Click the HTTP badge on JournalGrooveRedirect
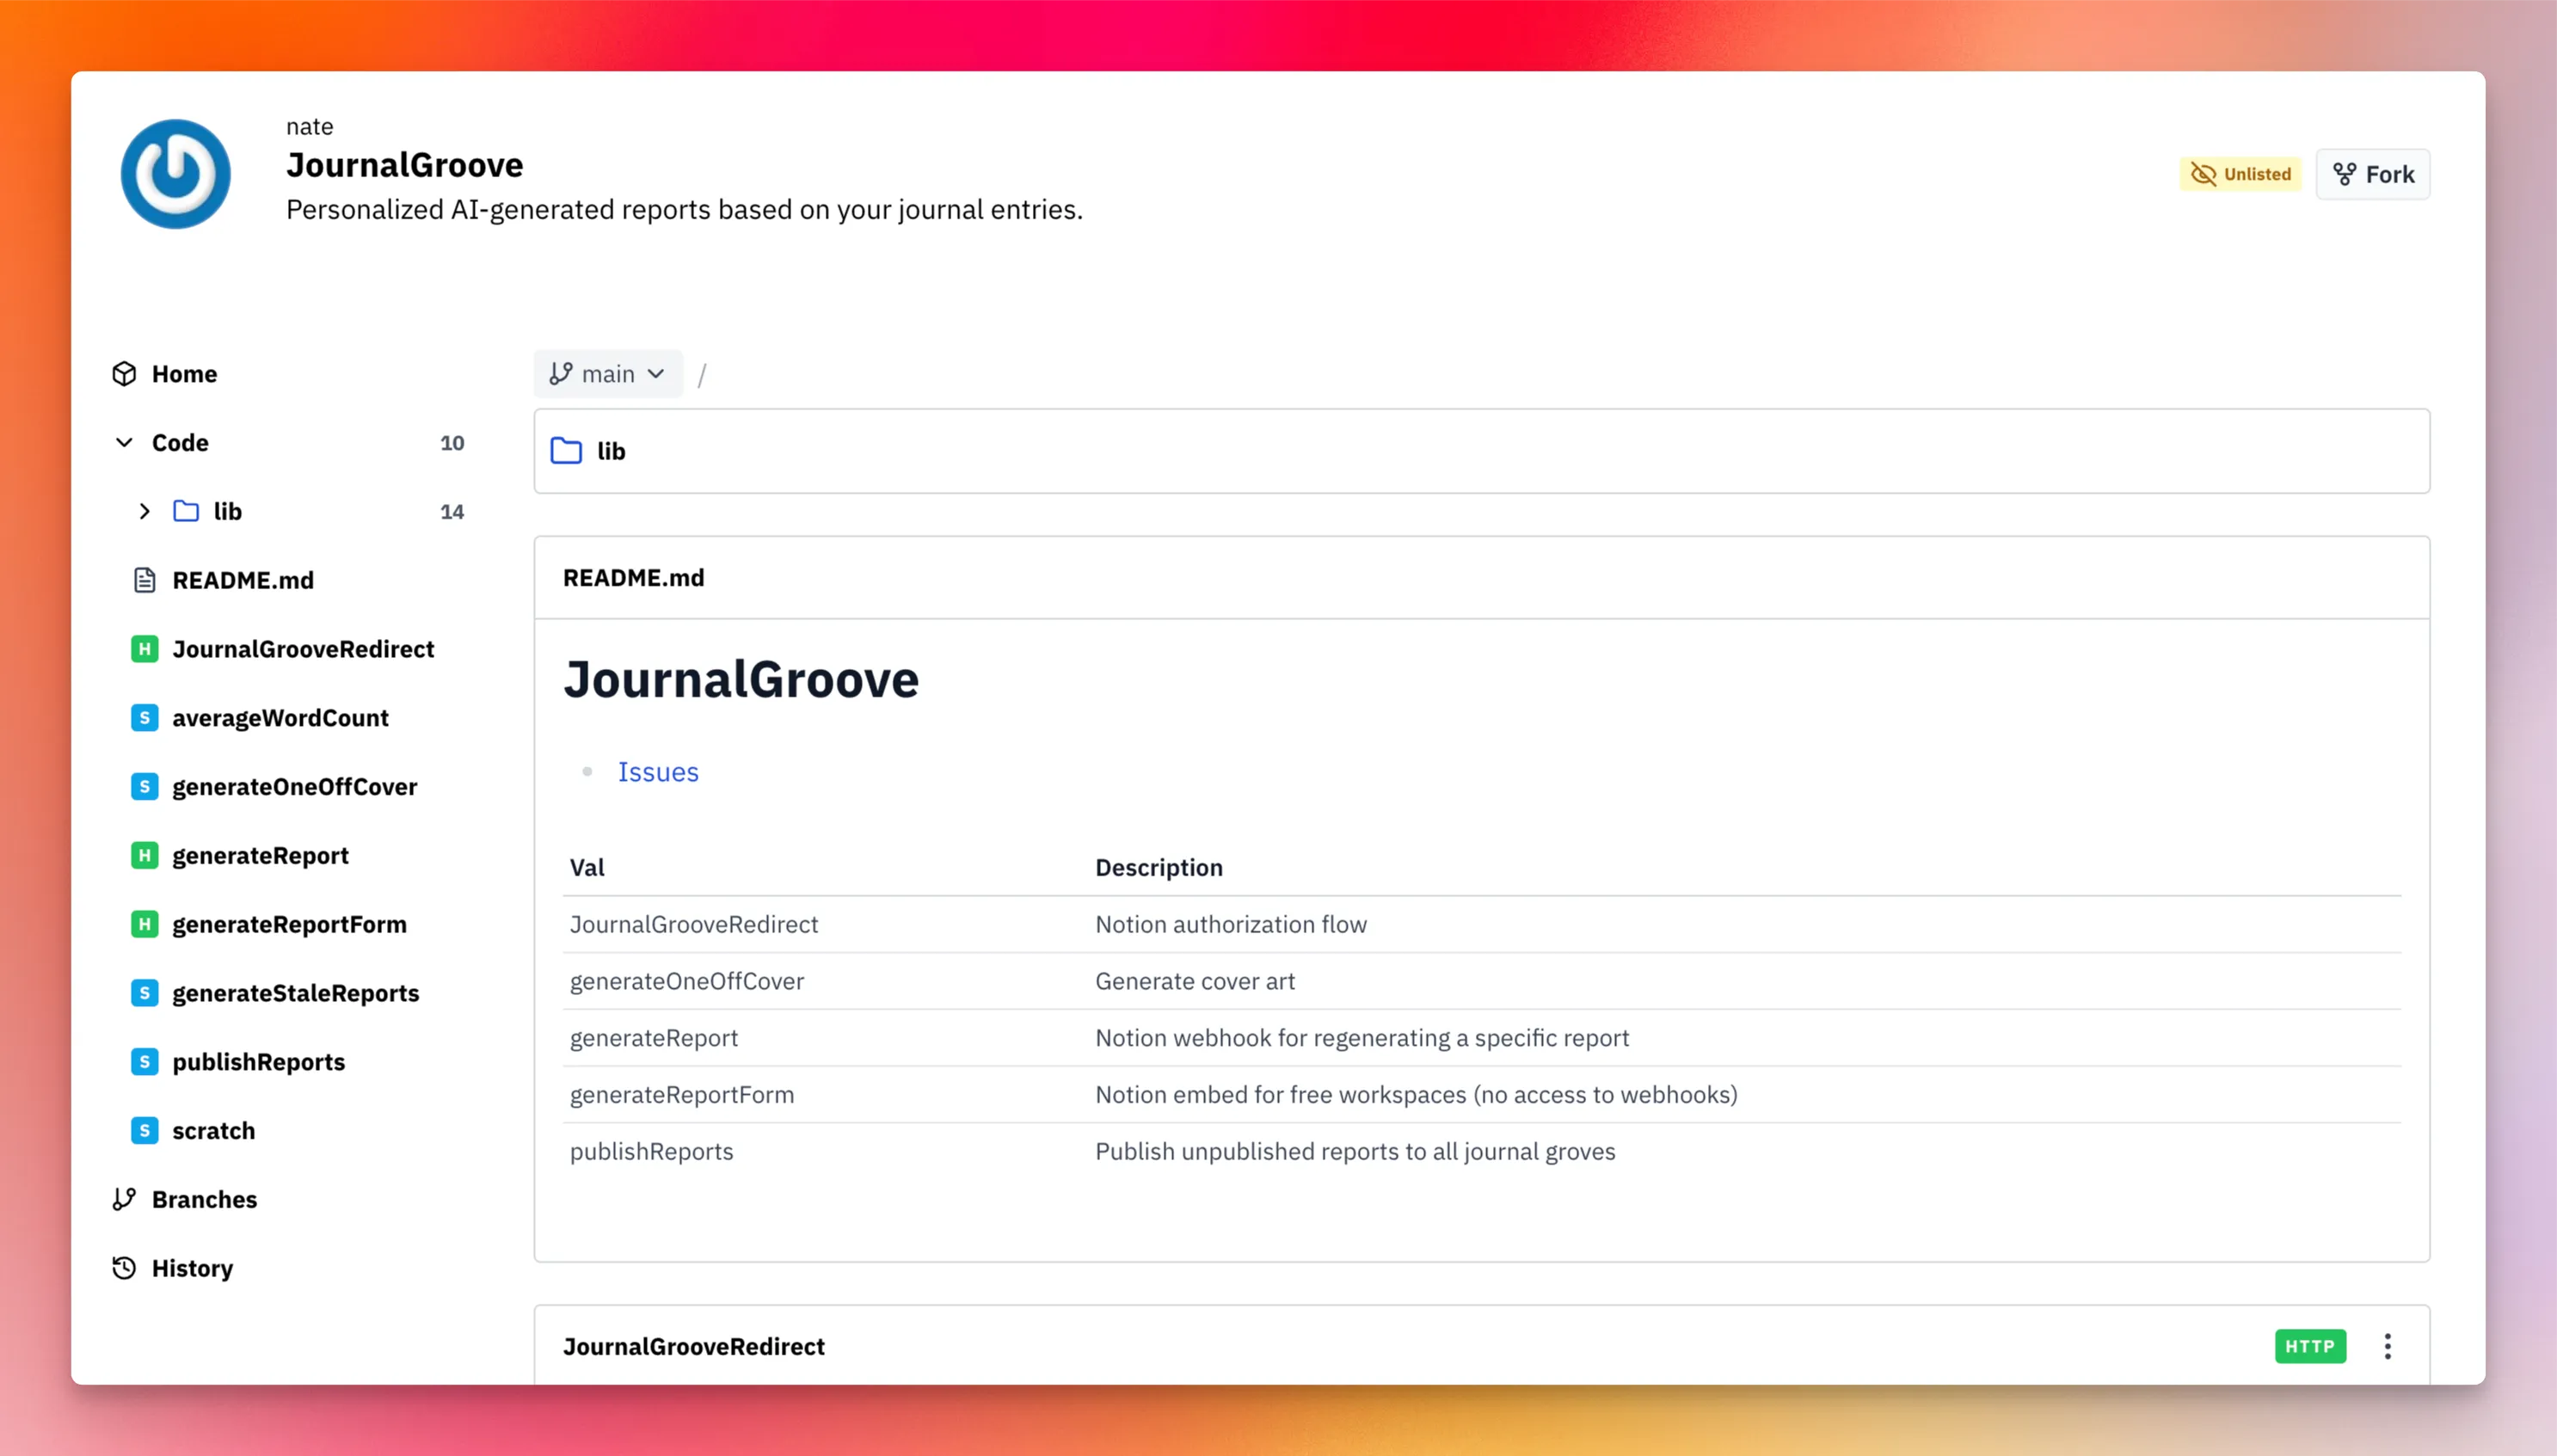The height and width of the screenshot is (1456, 2557). pyautogui.click(x=2309, y=1346)
